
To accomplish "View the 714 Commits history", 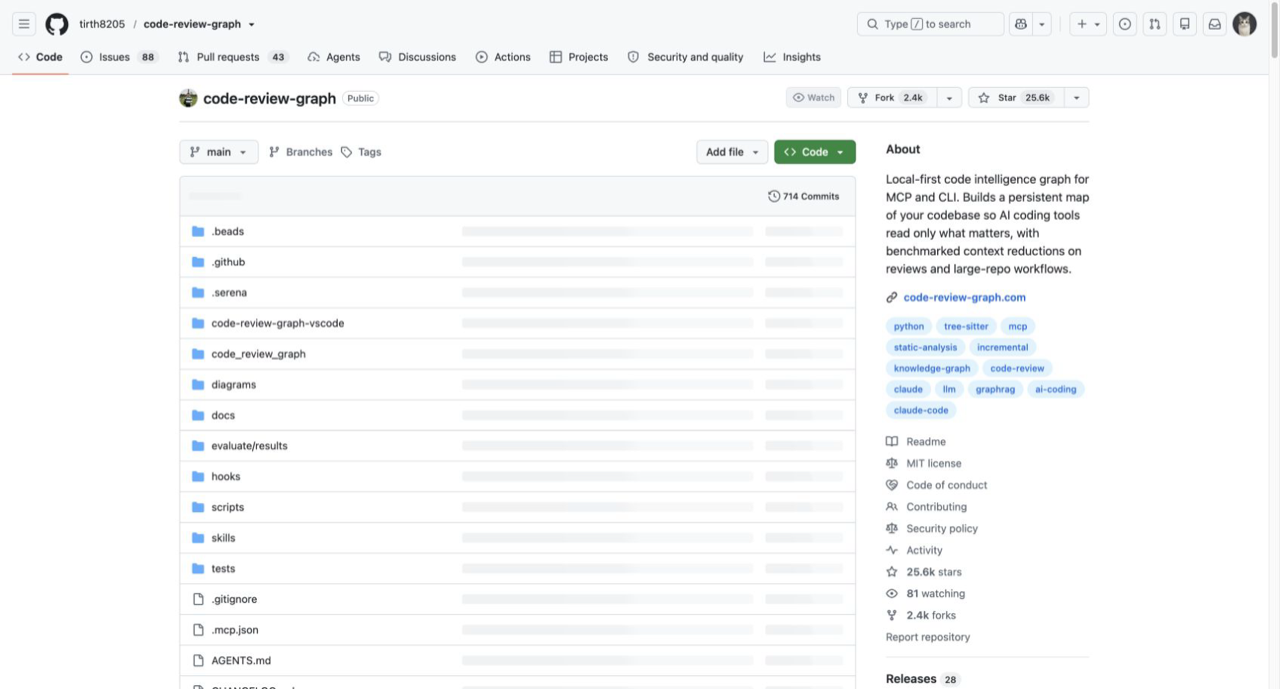I will pyautogui.click(x=804, y=196).
